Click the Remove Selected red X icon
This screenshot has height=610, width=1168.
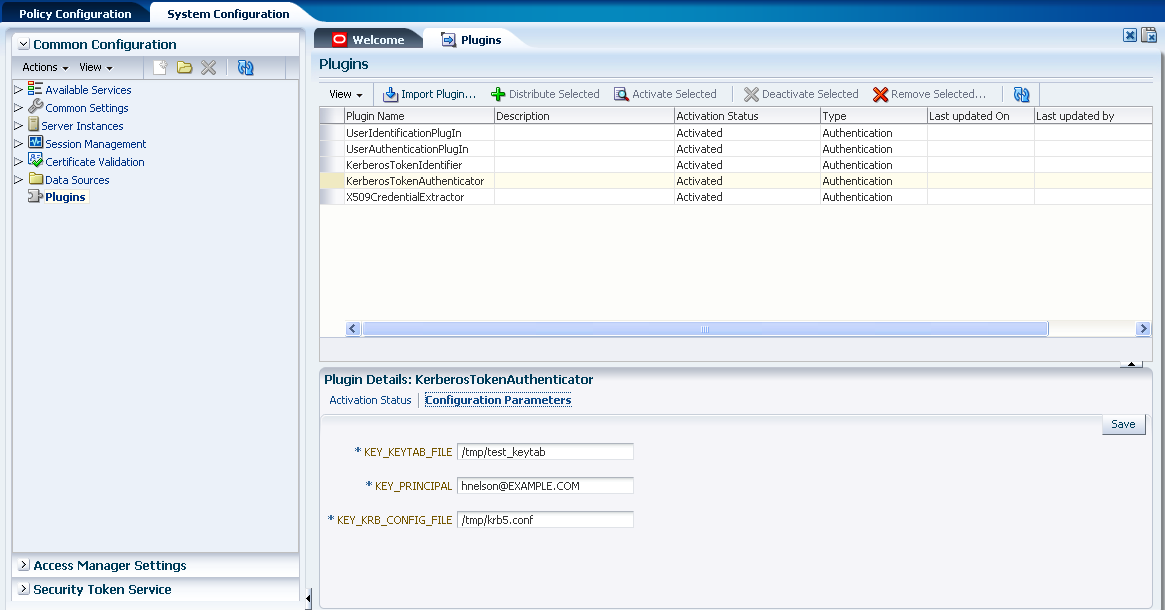tap(880, 94)
